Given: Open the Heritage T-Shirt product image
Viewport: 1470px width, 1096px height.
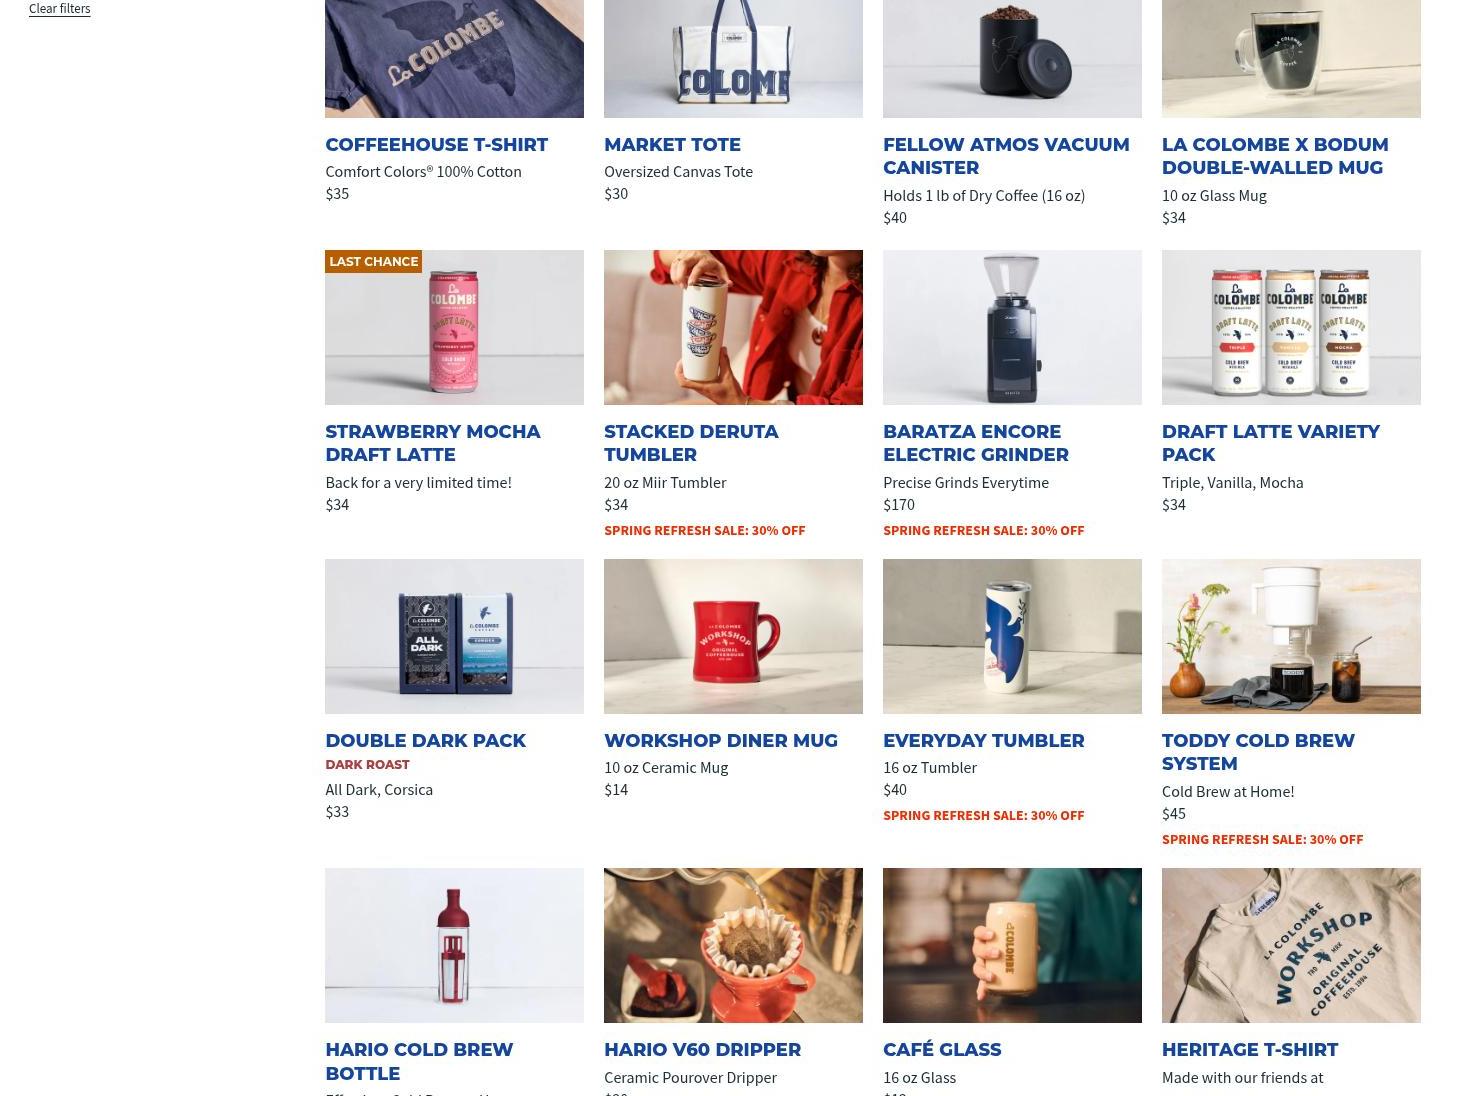Looking at the screenshot, I should point(1291,946).
